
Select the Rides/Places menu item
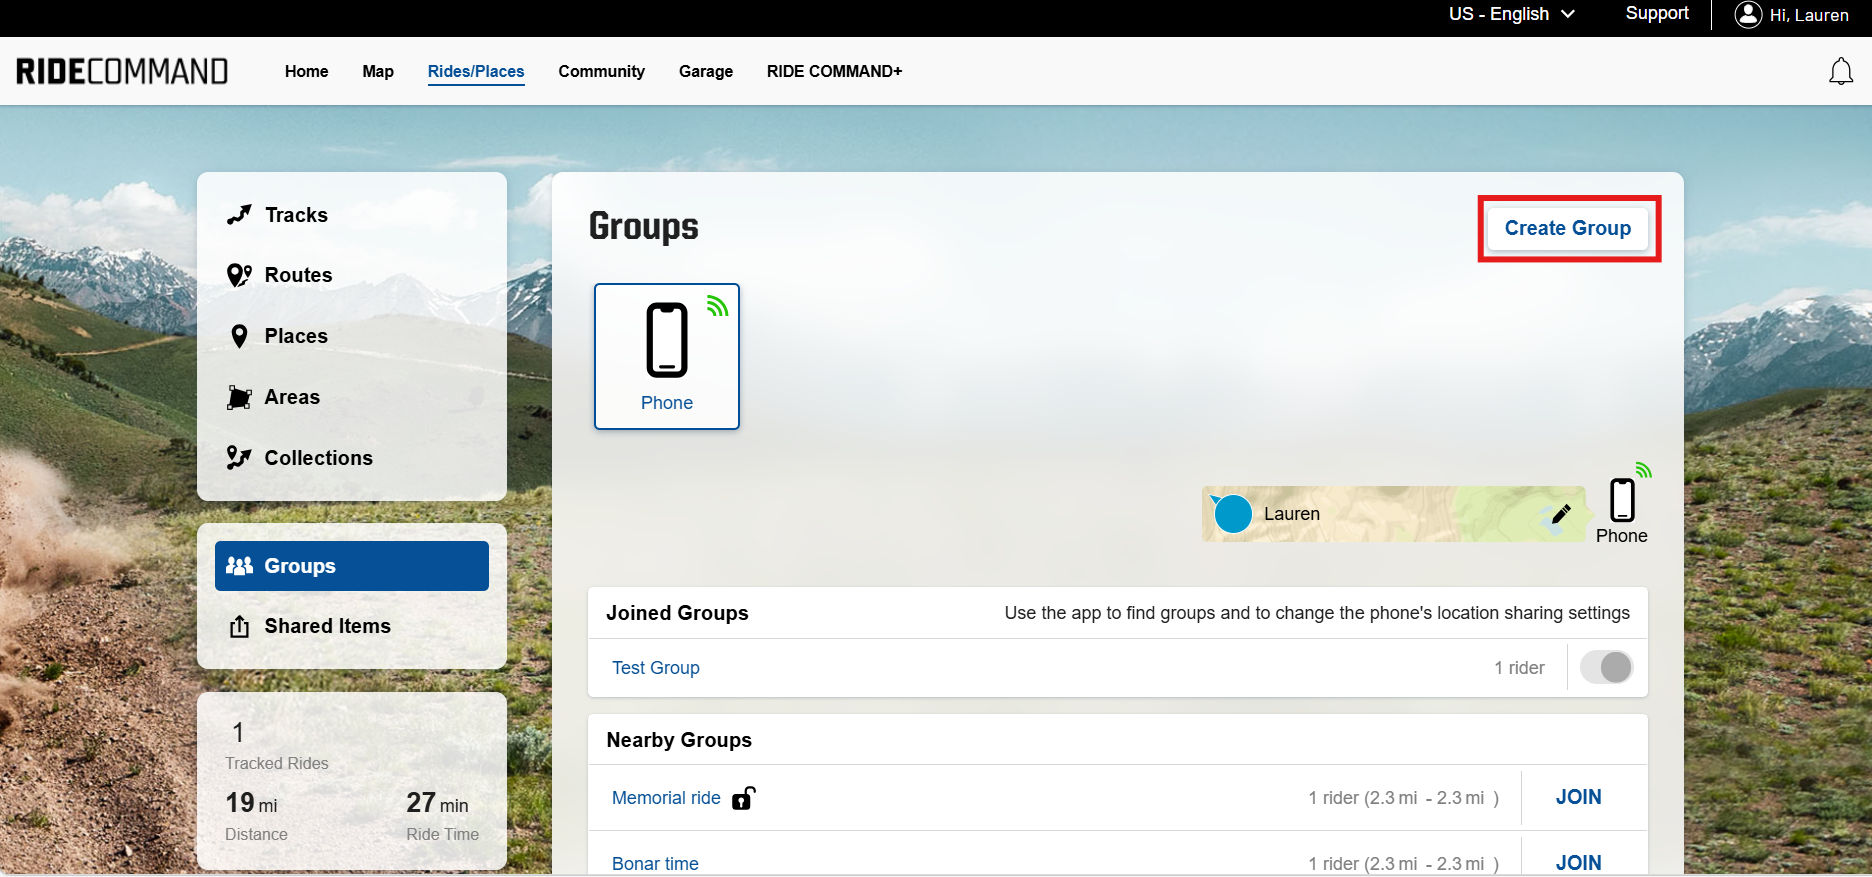[476, 71]
